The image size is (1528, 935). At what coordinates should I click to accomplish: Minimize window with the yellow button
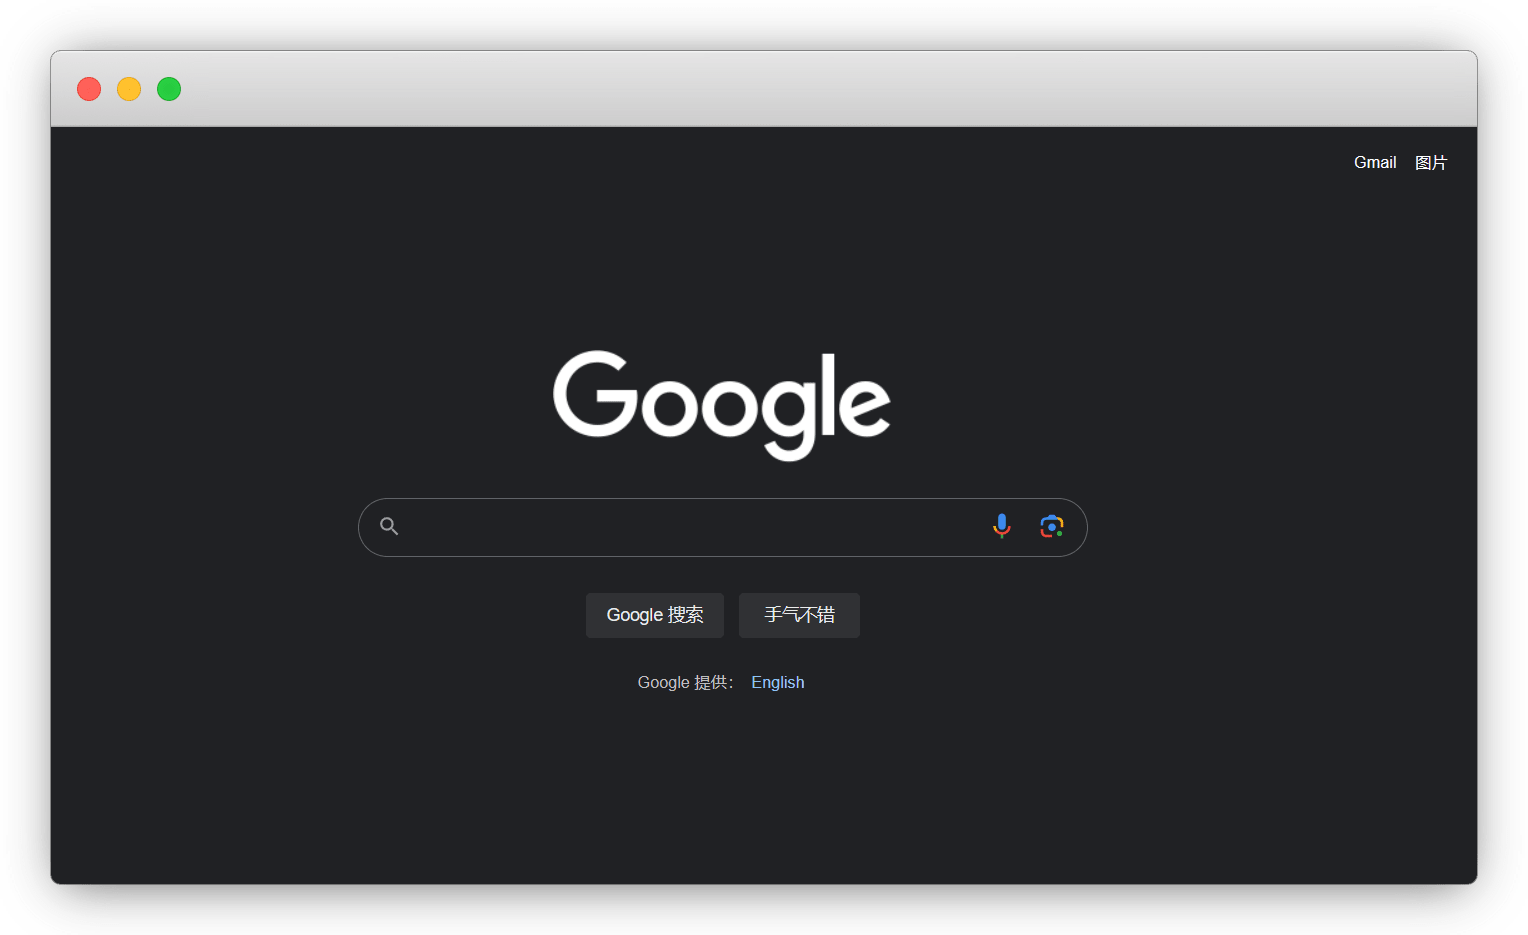pos(129,89)
